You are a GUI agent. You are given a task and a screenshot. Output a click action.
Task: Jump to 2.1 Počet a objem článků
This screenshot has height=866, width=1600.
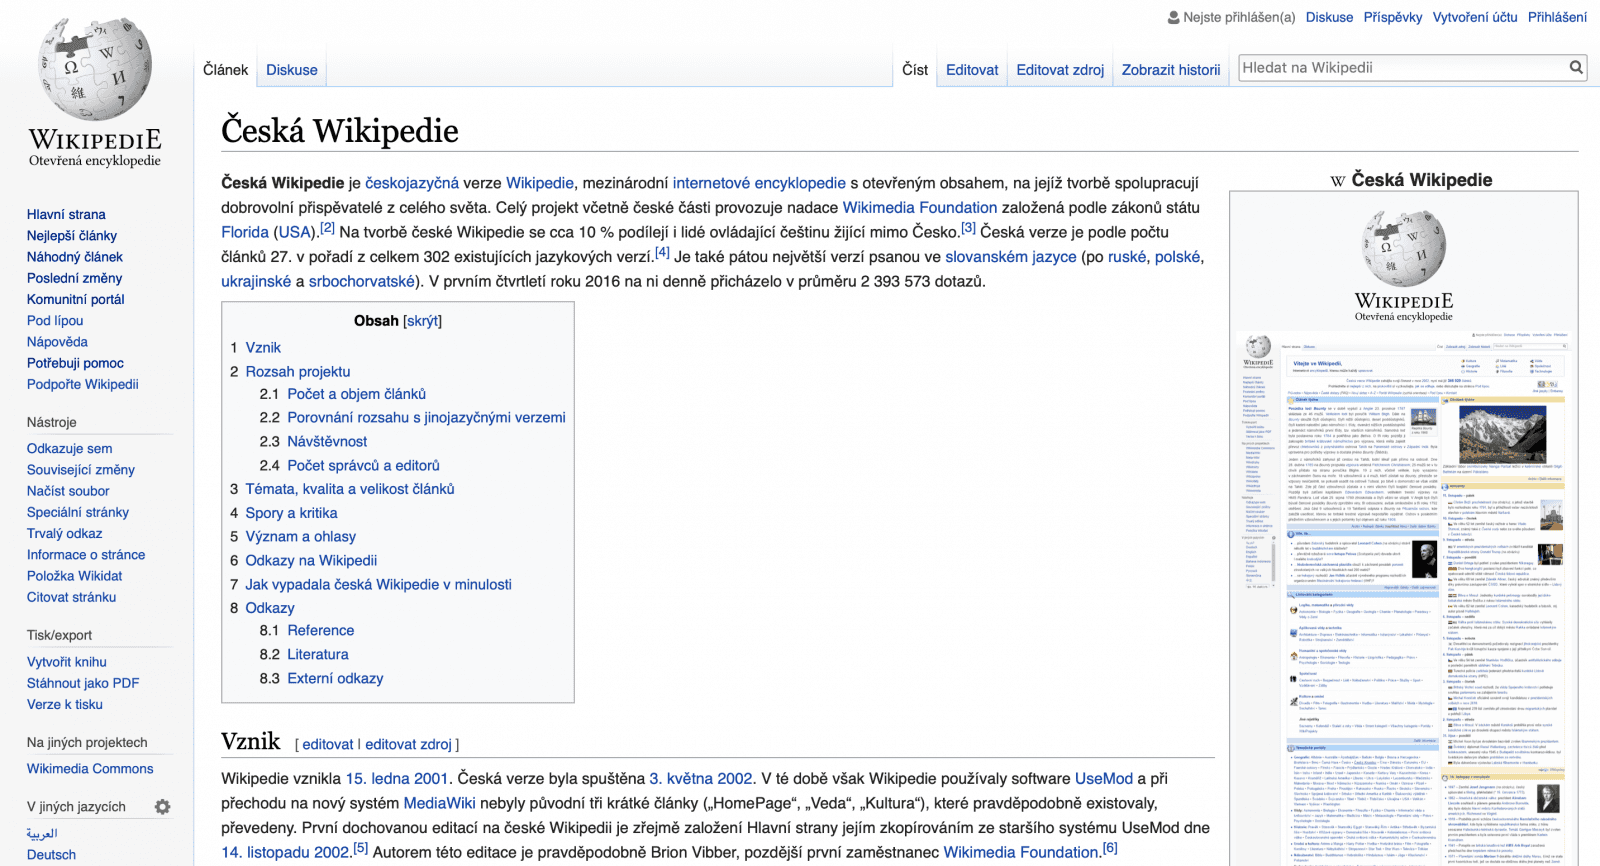click(x=356, y=394)
